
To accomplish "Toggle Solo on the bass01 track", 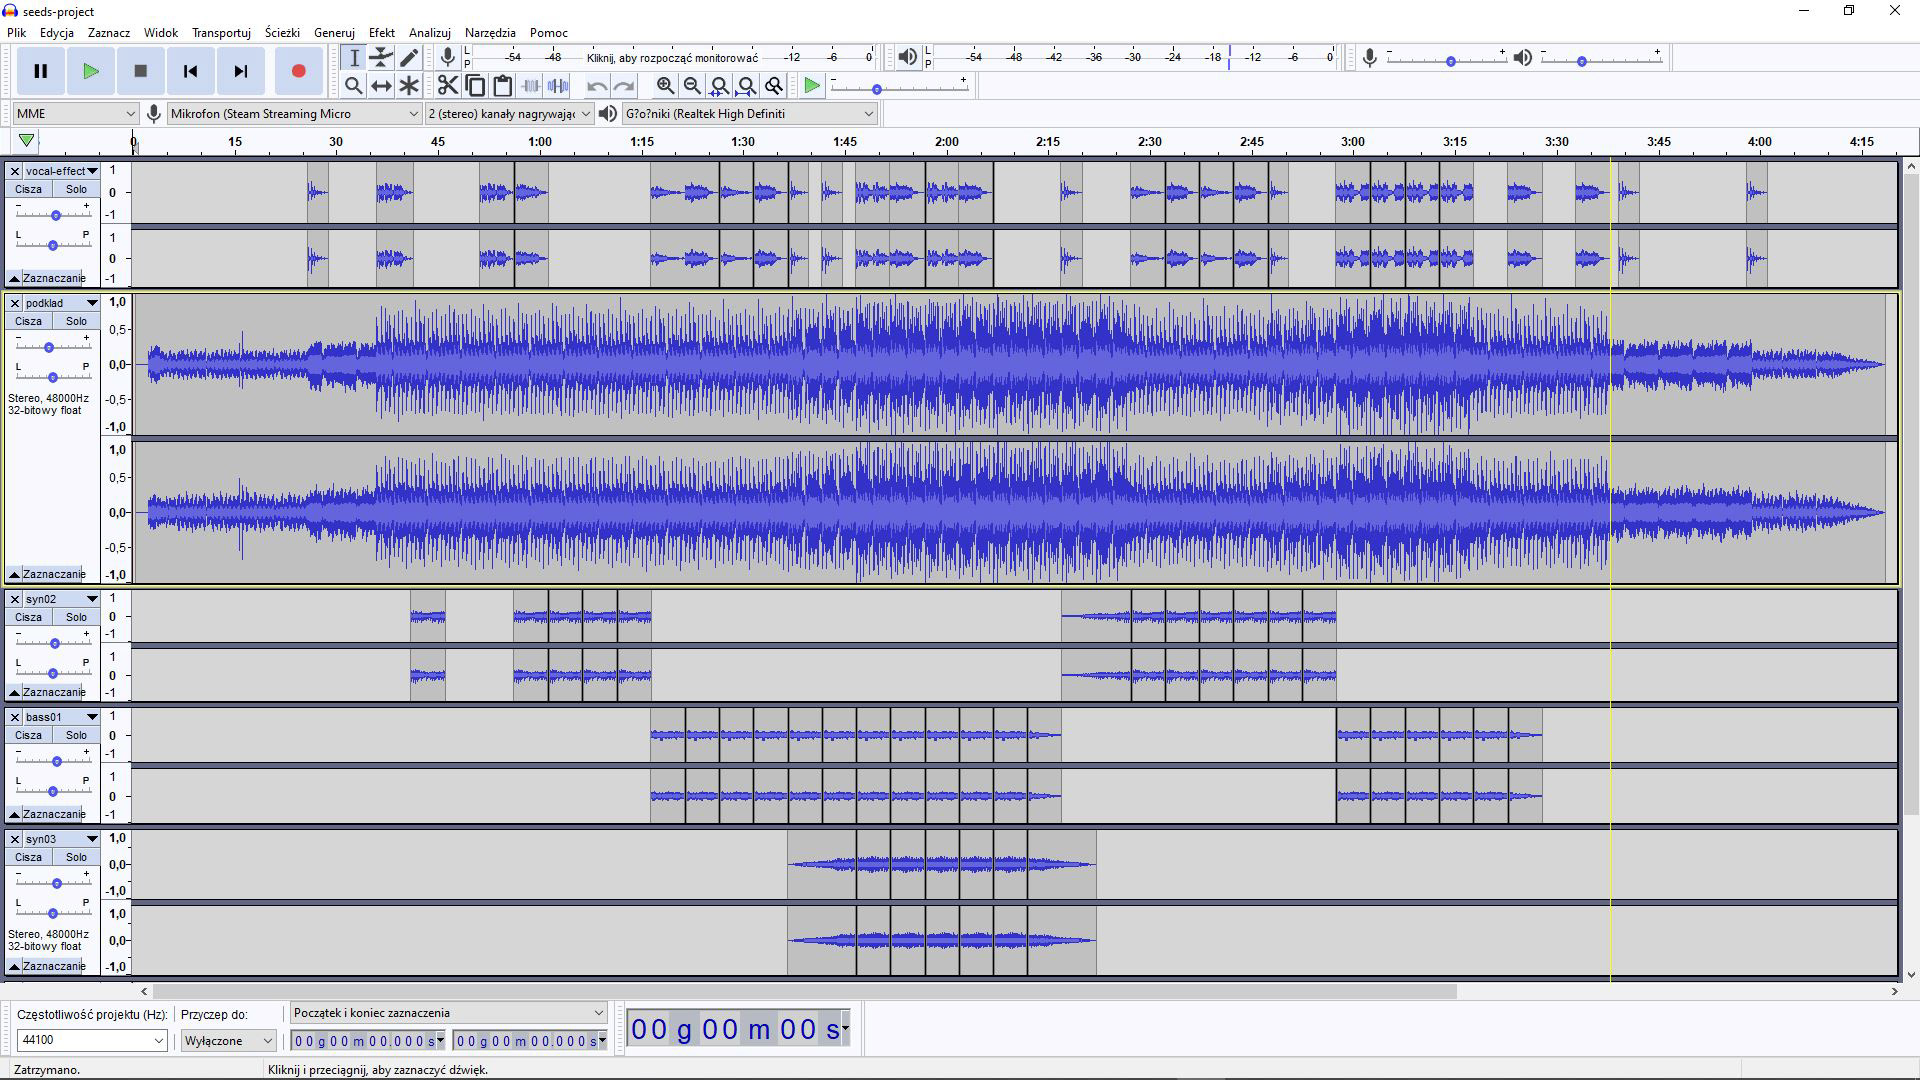I will click(76, 735).
